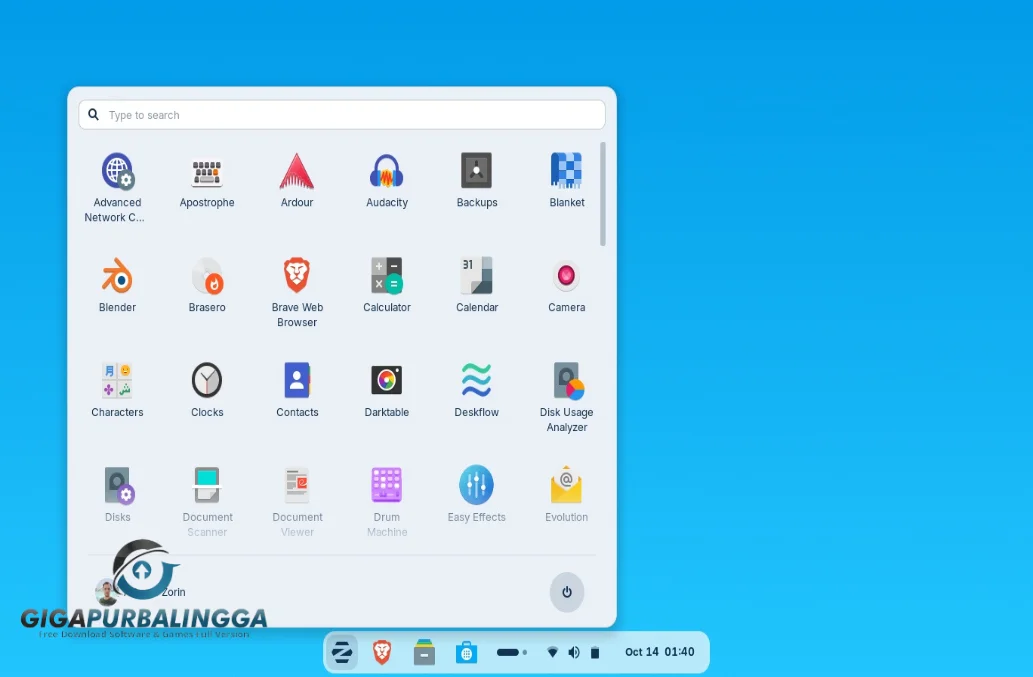
Task: Open Brave from the taskbar
Action: pyautogui.click(x=381, y=651)
